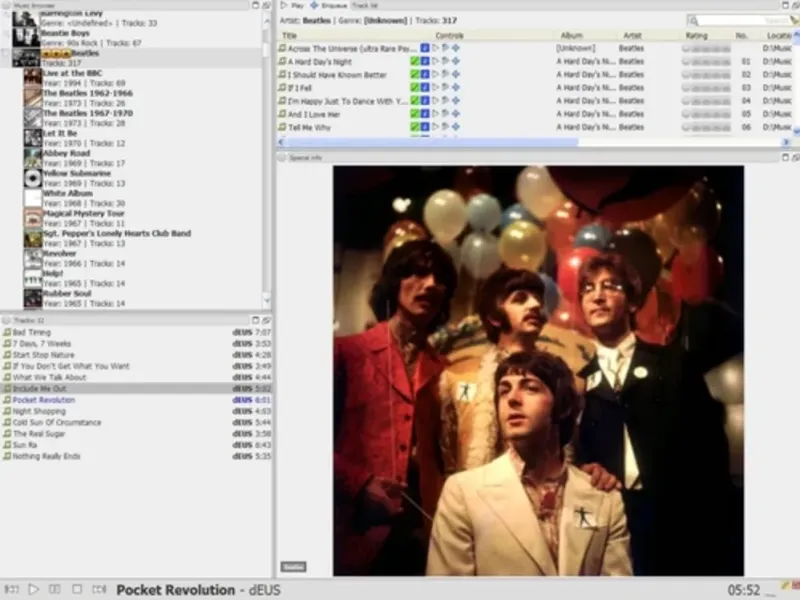Screen dimensions: 800x600
Task: Play 'Across The Universe' using row play icon
Action: pos(435,48)
